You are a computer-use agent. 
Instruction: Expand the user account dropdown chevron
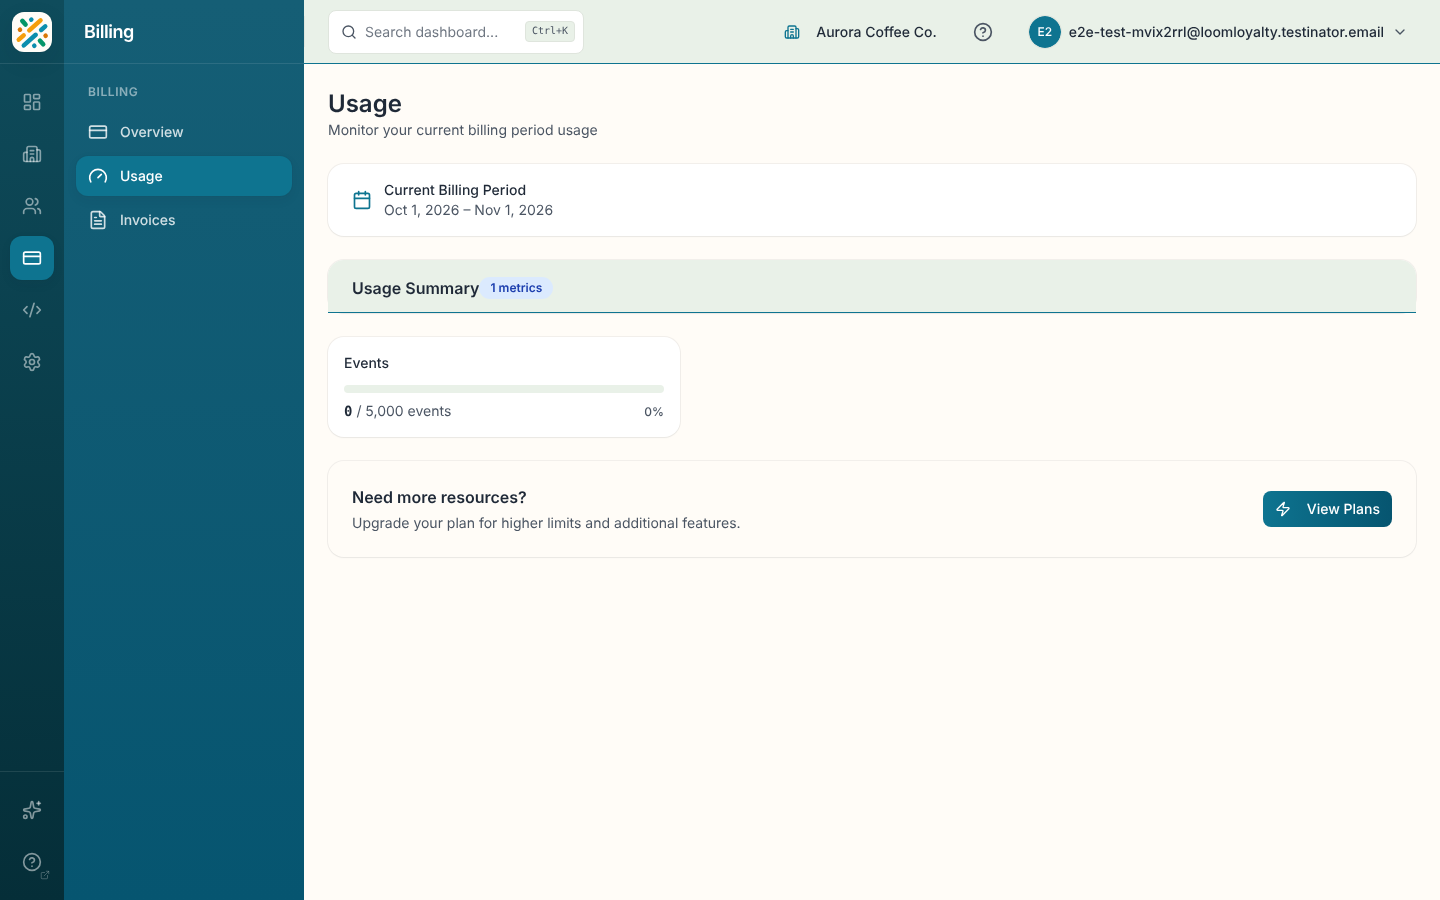1400,32
